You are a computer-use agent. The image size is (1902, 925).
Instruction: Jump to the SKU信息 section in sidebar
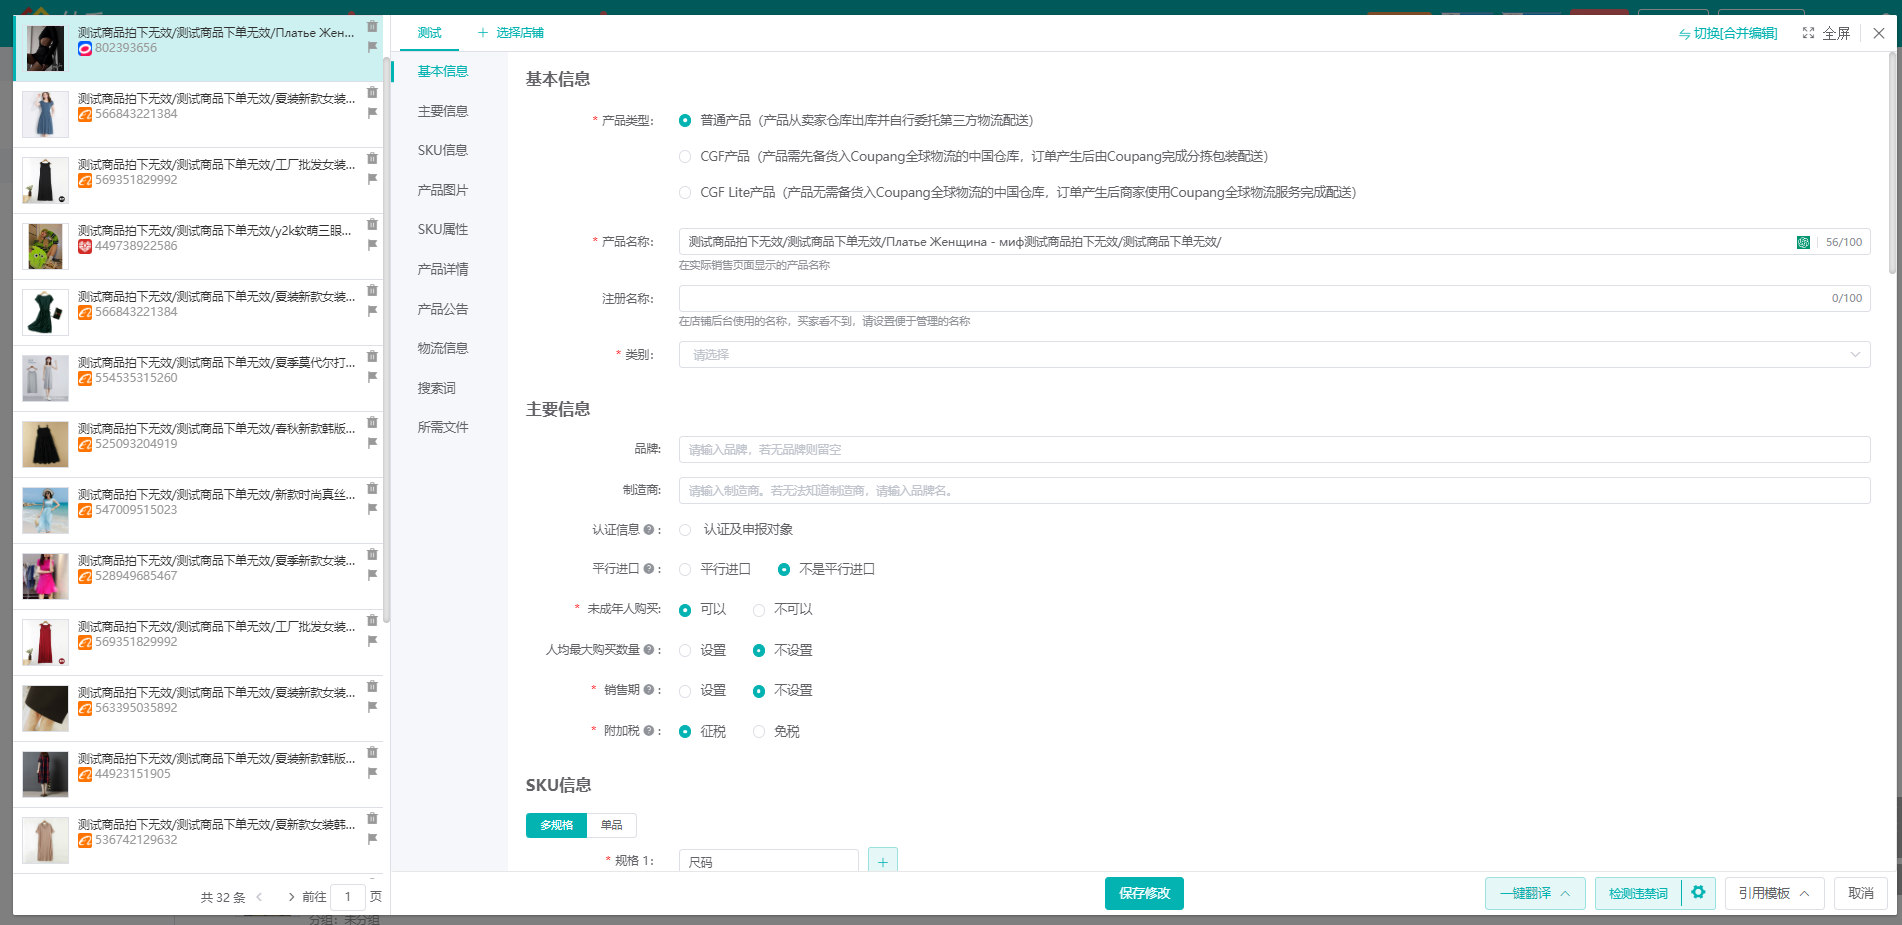click(x=442, y=150)
